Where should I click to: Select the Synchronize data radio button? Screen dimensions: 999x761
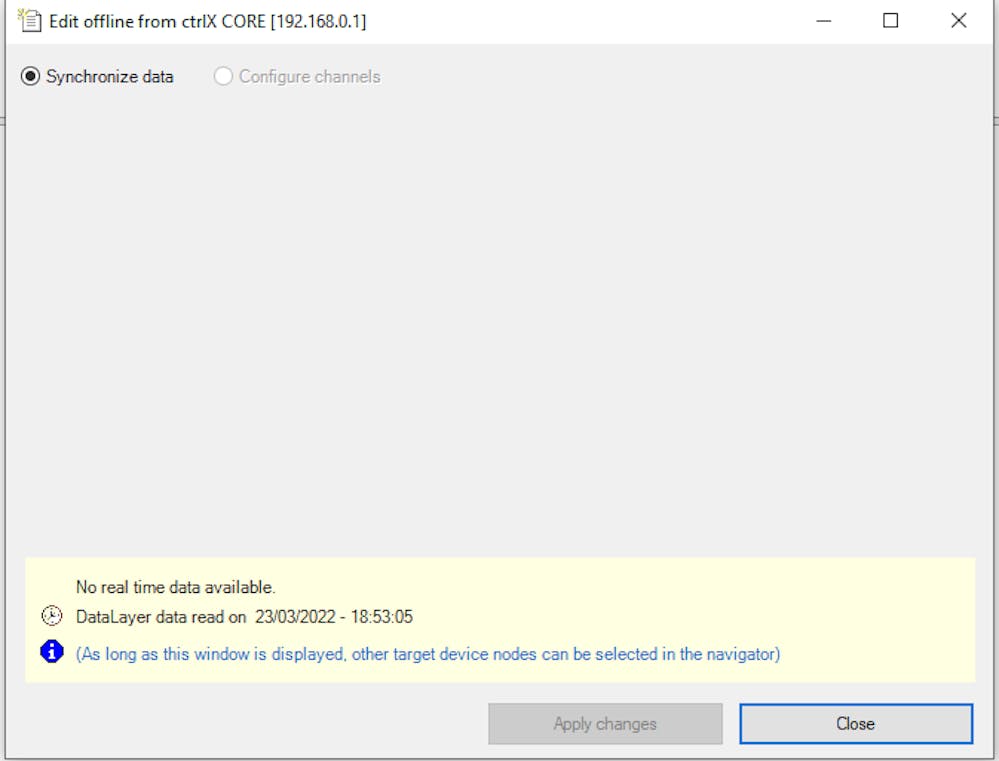[x=31, y=77]
